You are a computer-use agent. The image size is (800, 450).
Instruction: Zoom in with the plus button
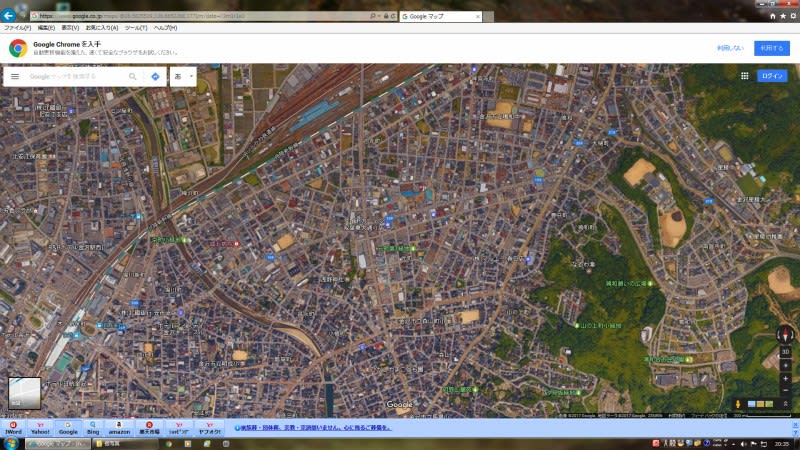(x=785, y=379)
